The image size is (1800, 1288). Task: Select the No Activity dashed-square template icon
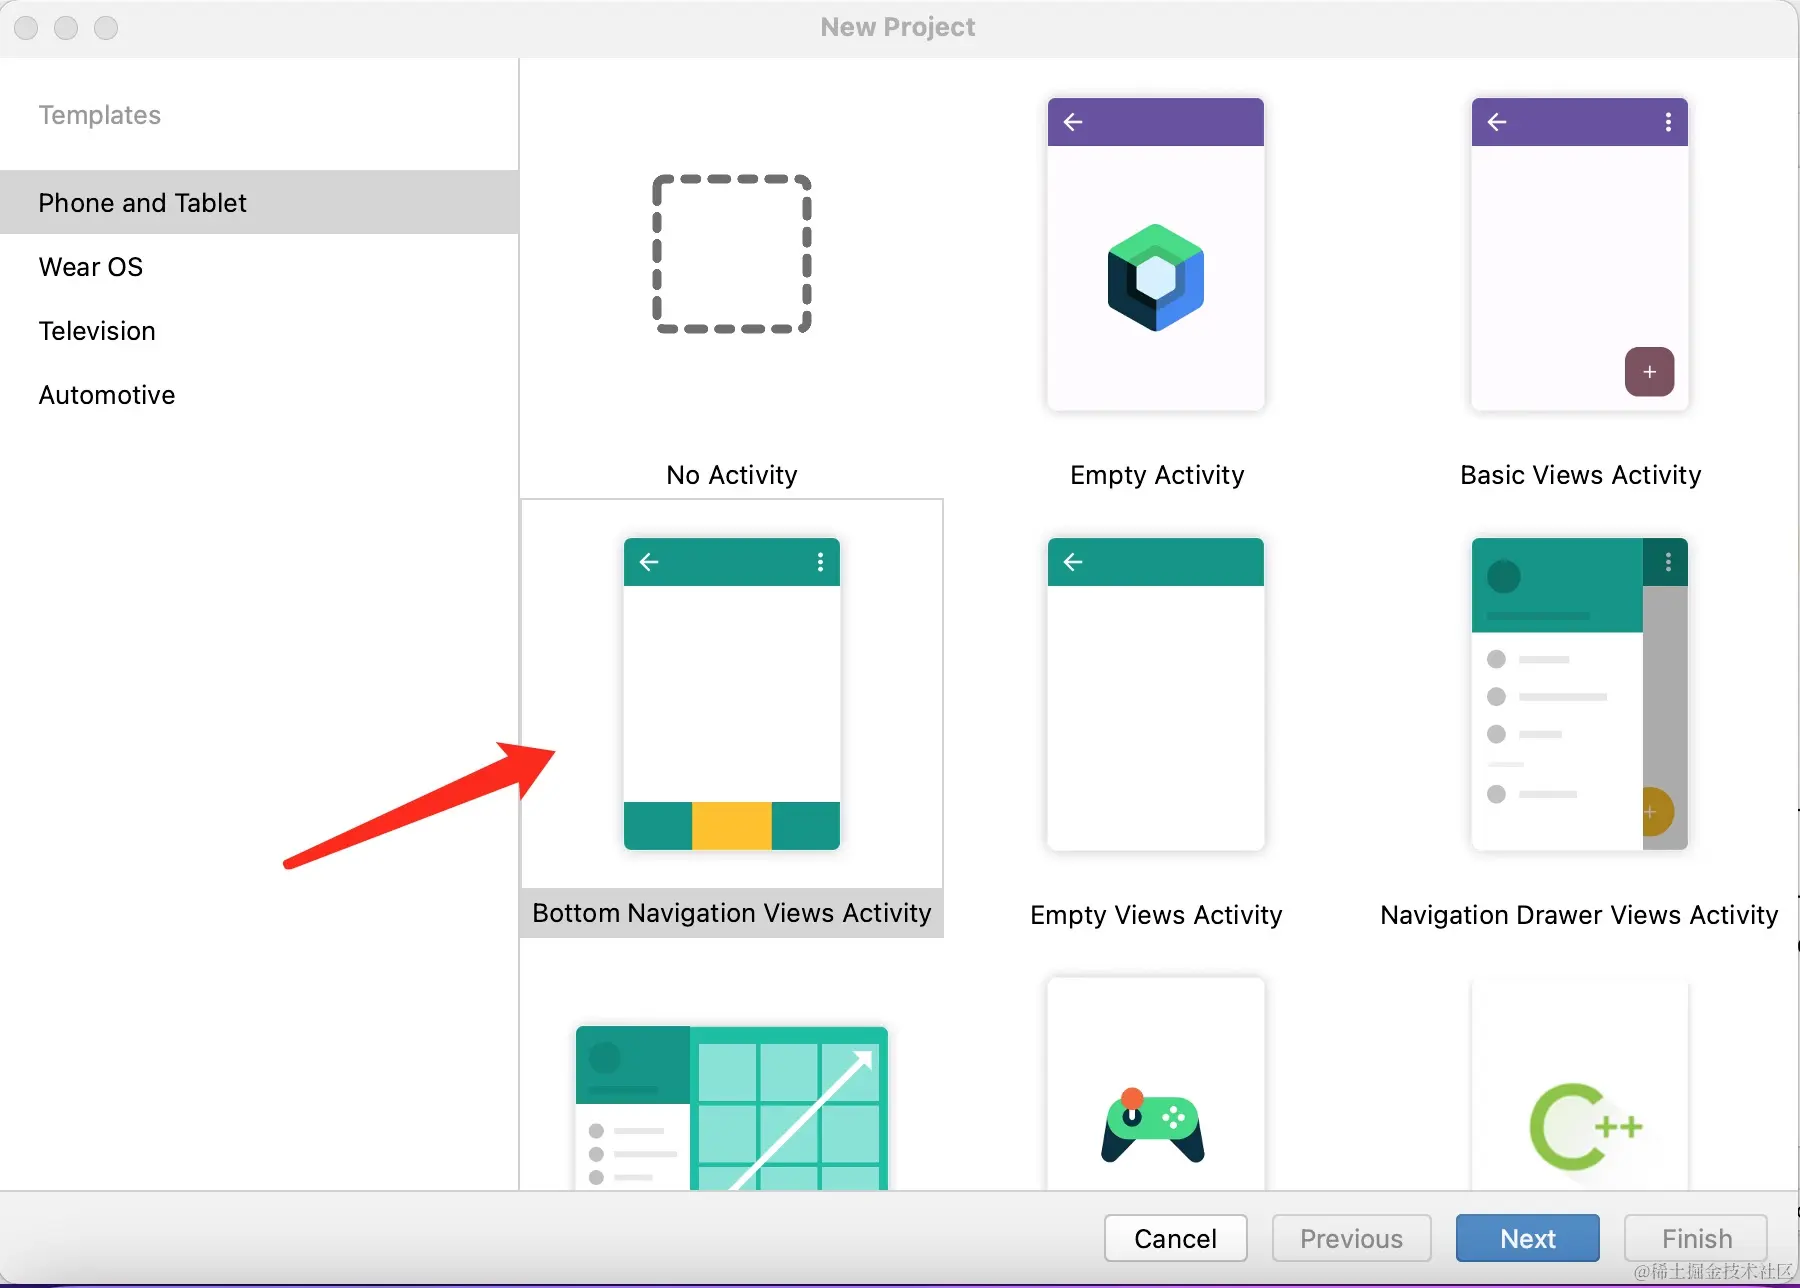[732, 254]
